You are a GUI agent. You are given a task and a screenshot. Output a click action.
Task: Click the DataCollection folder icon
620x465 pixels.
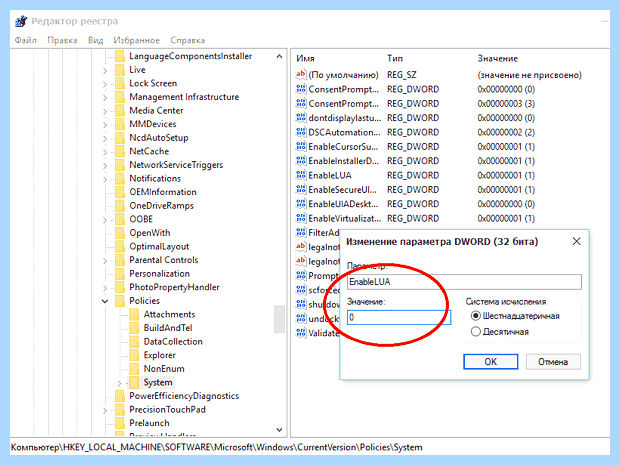(134, 342)
